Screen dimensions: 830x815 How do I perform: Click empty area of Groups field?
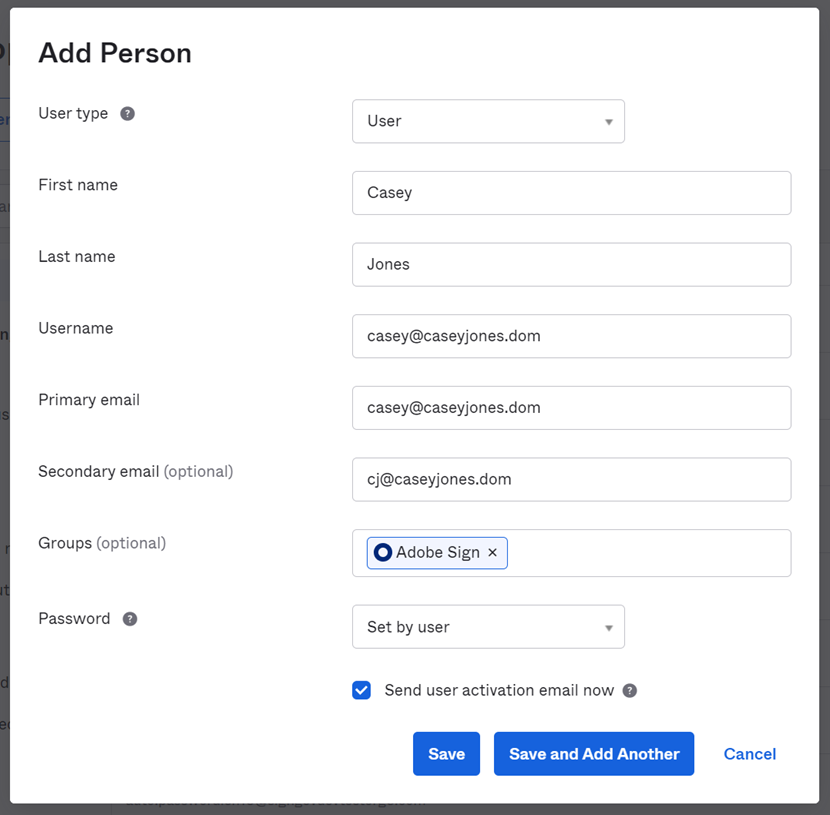point(650,553)
